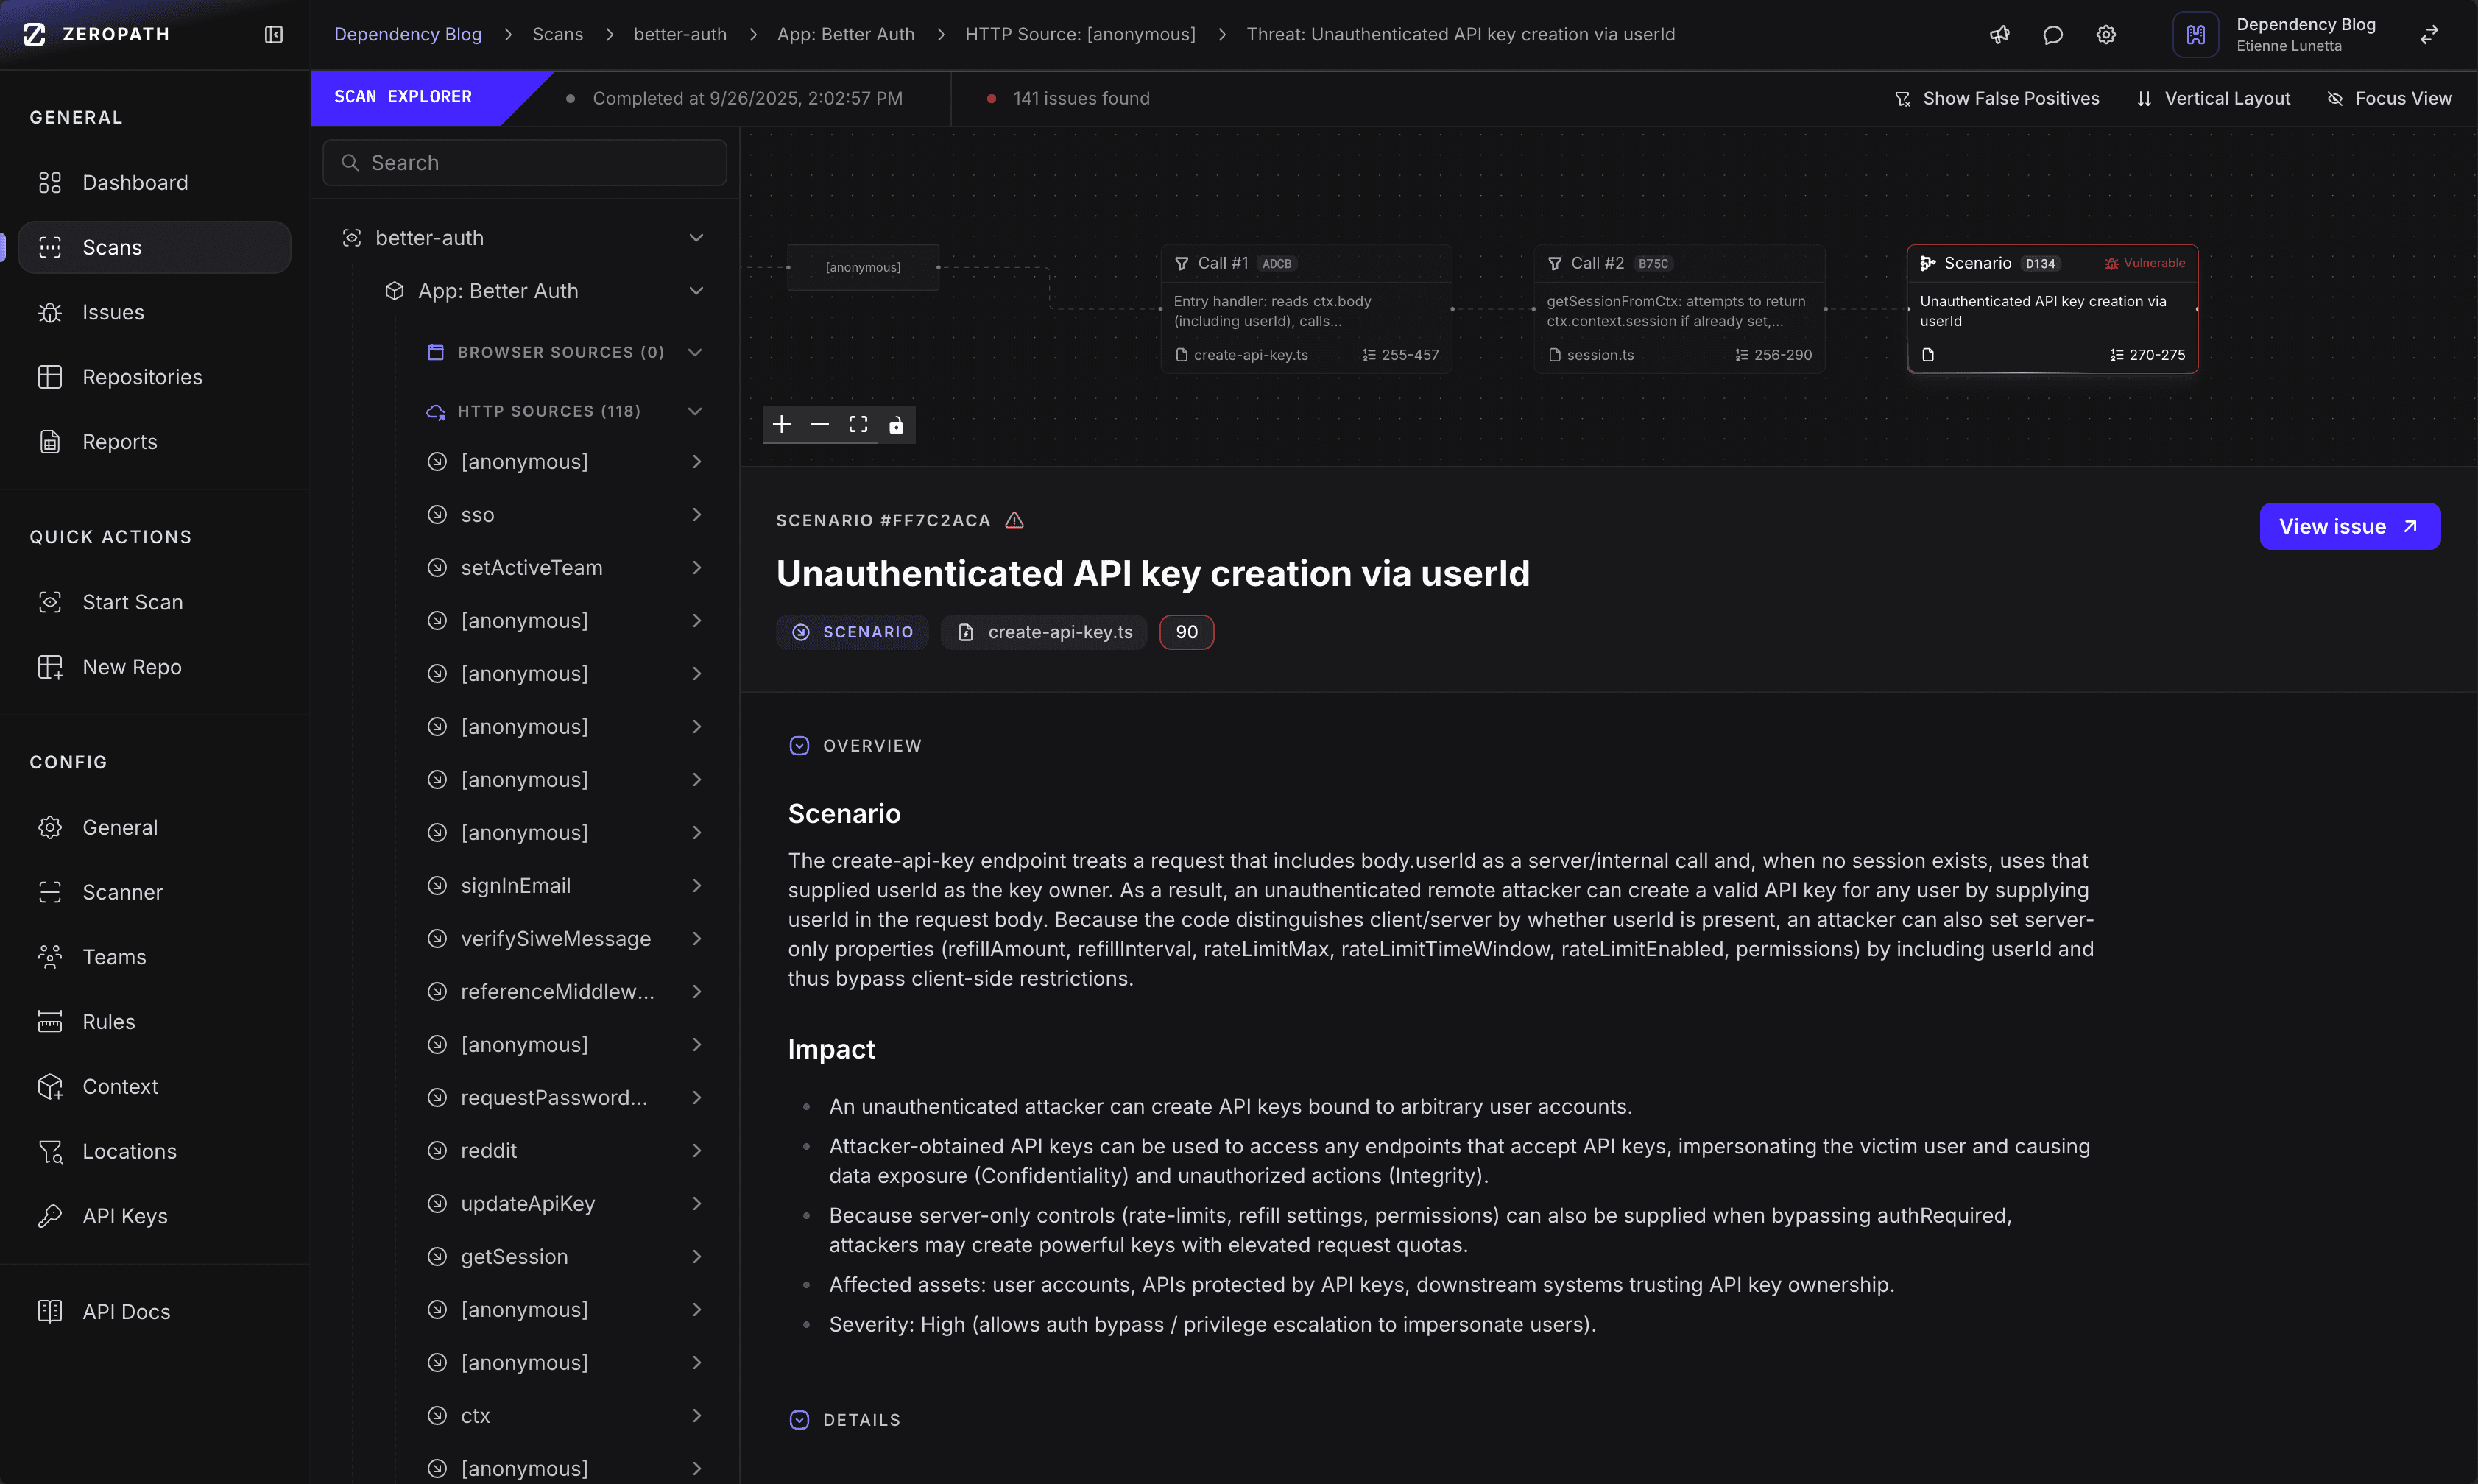The width and height of the screenshot is (2478, 1484).
Task: Toggle Focus View mode
Action: (x=2390, y=98)
